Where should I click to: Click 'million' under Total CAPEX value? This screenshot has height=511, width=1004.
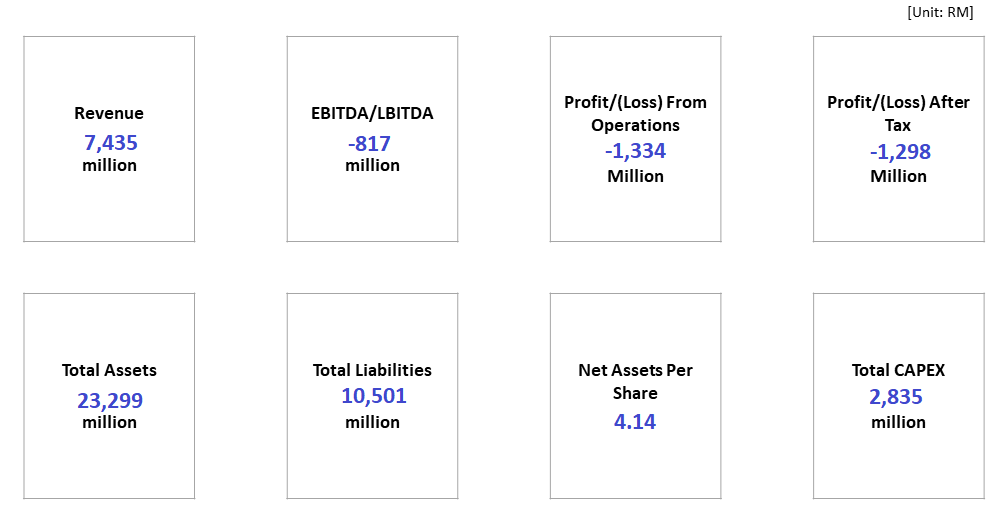(898, 422)
